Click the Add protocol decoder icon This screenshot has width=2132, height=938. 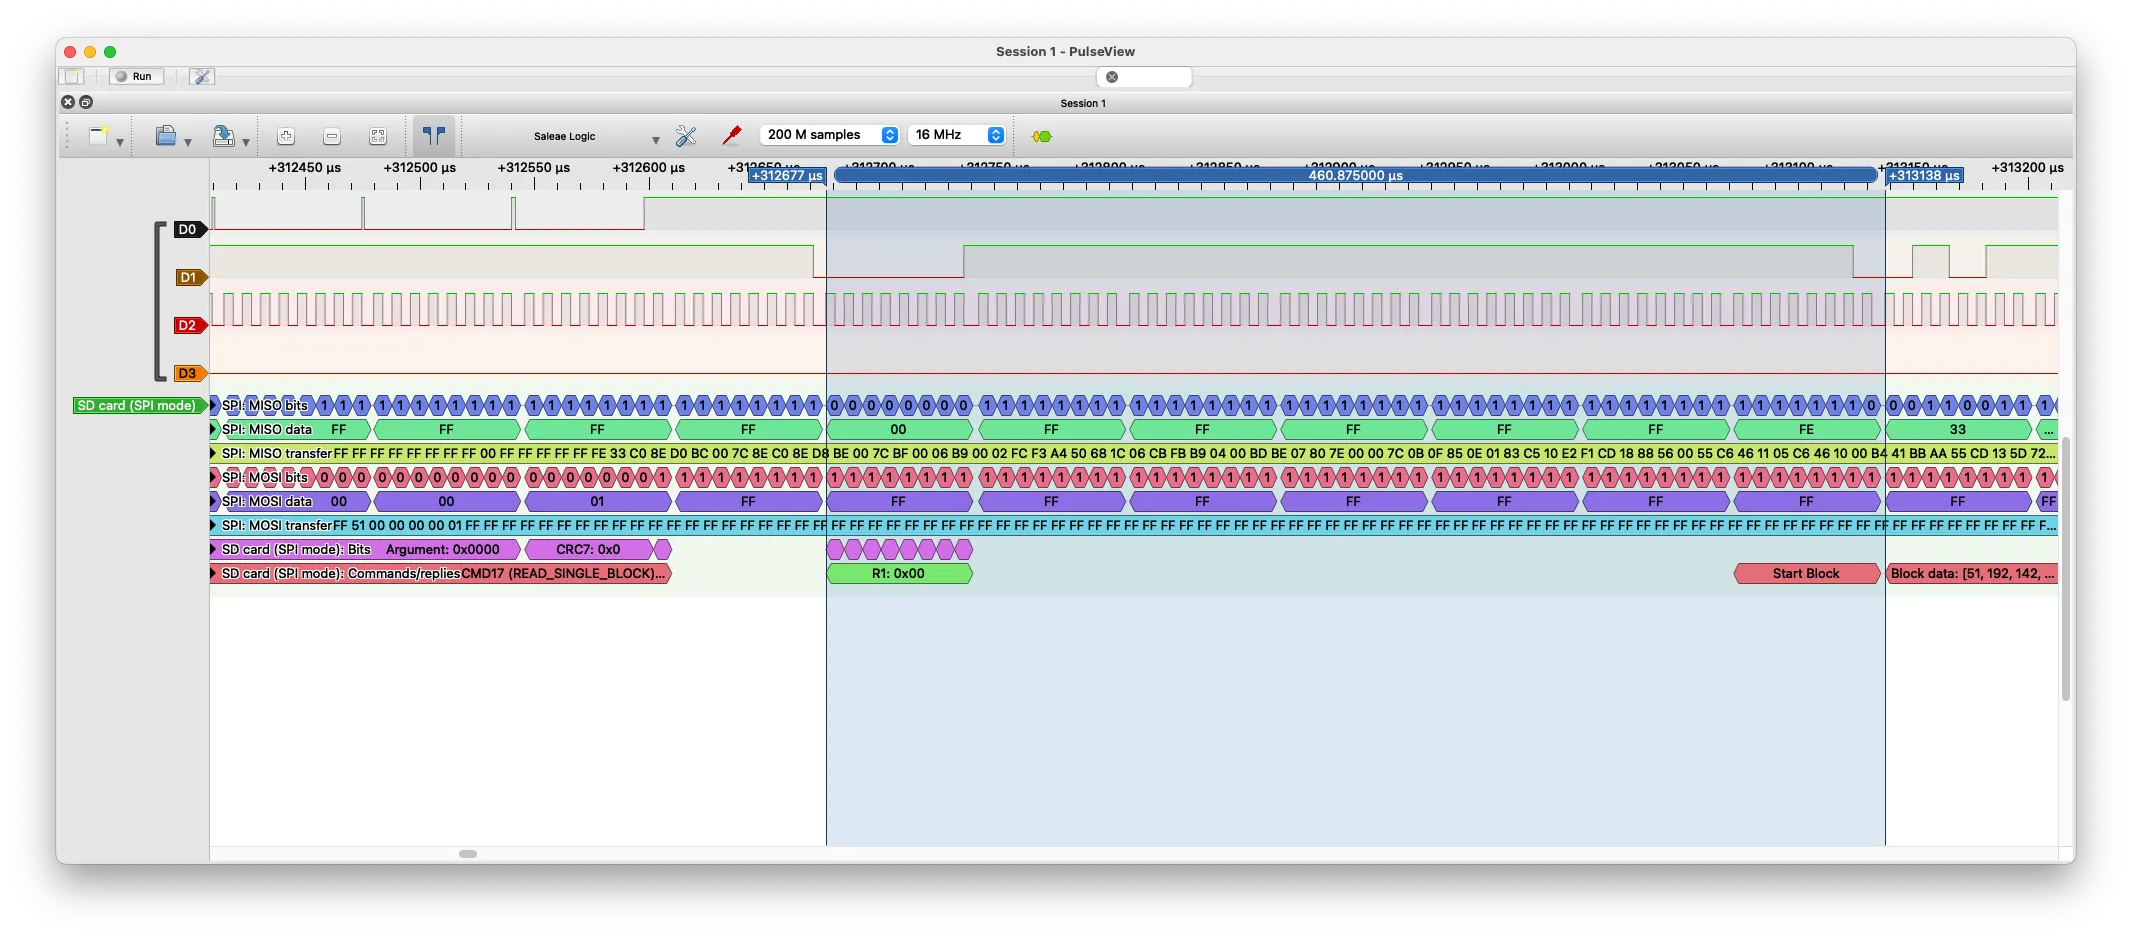(1042, 136)
